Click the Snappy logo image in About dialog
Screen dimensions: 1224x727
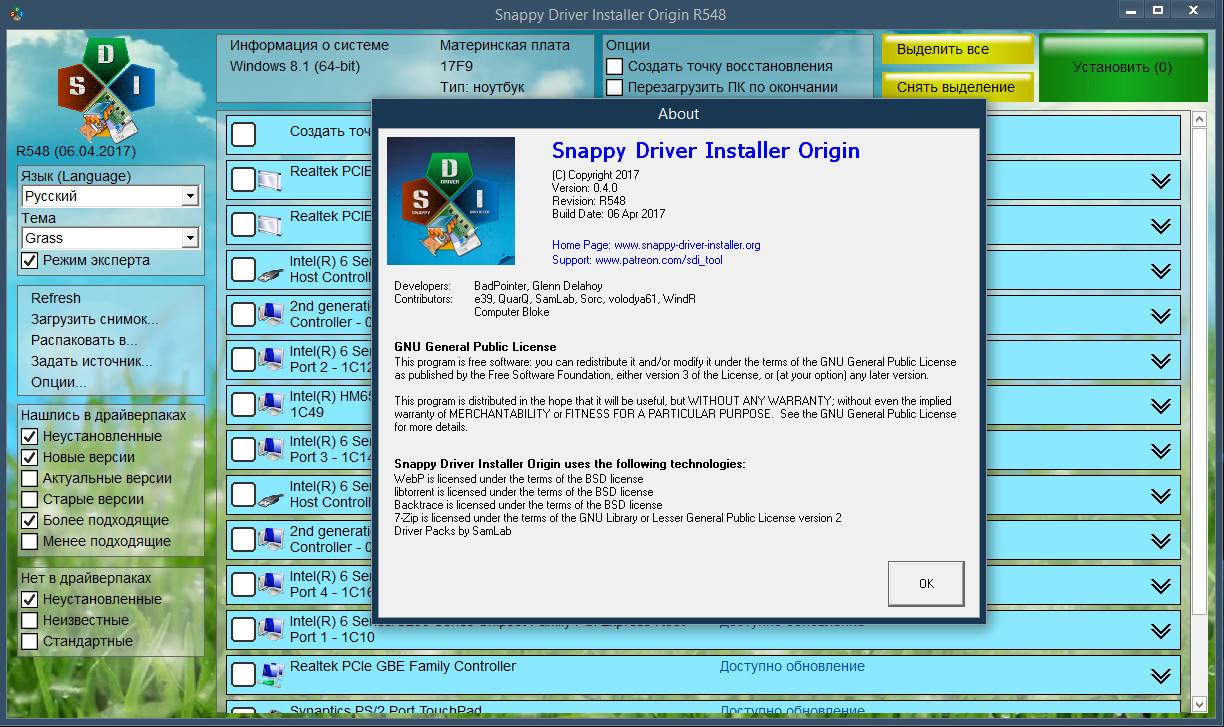(451, 201)
